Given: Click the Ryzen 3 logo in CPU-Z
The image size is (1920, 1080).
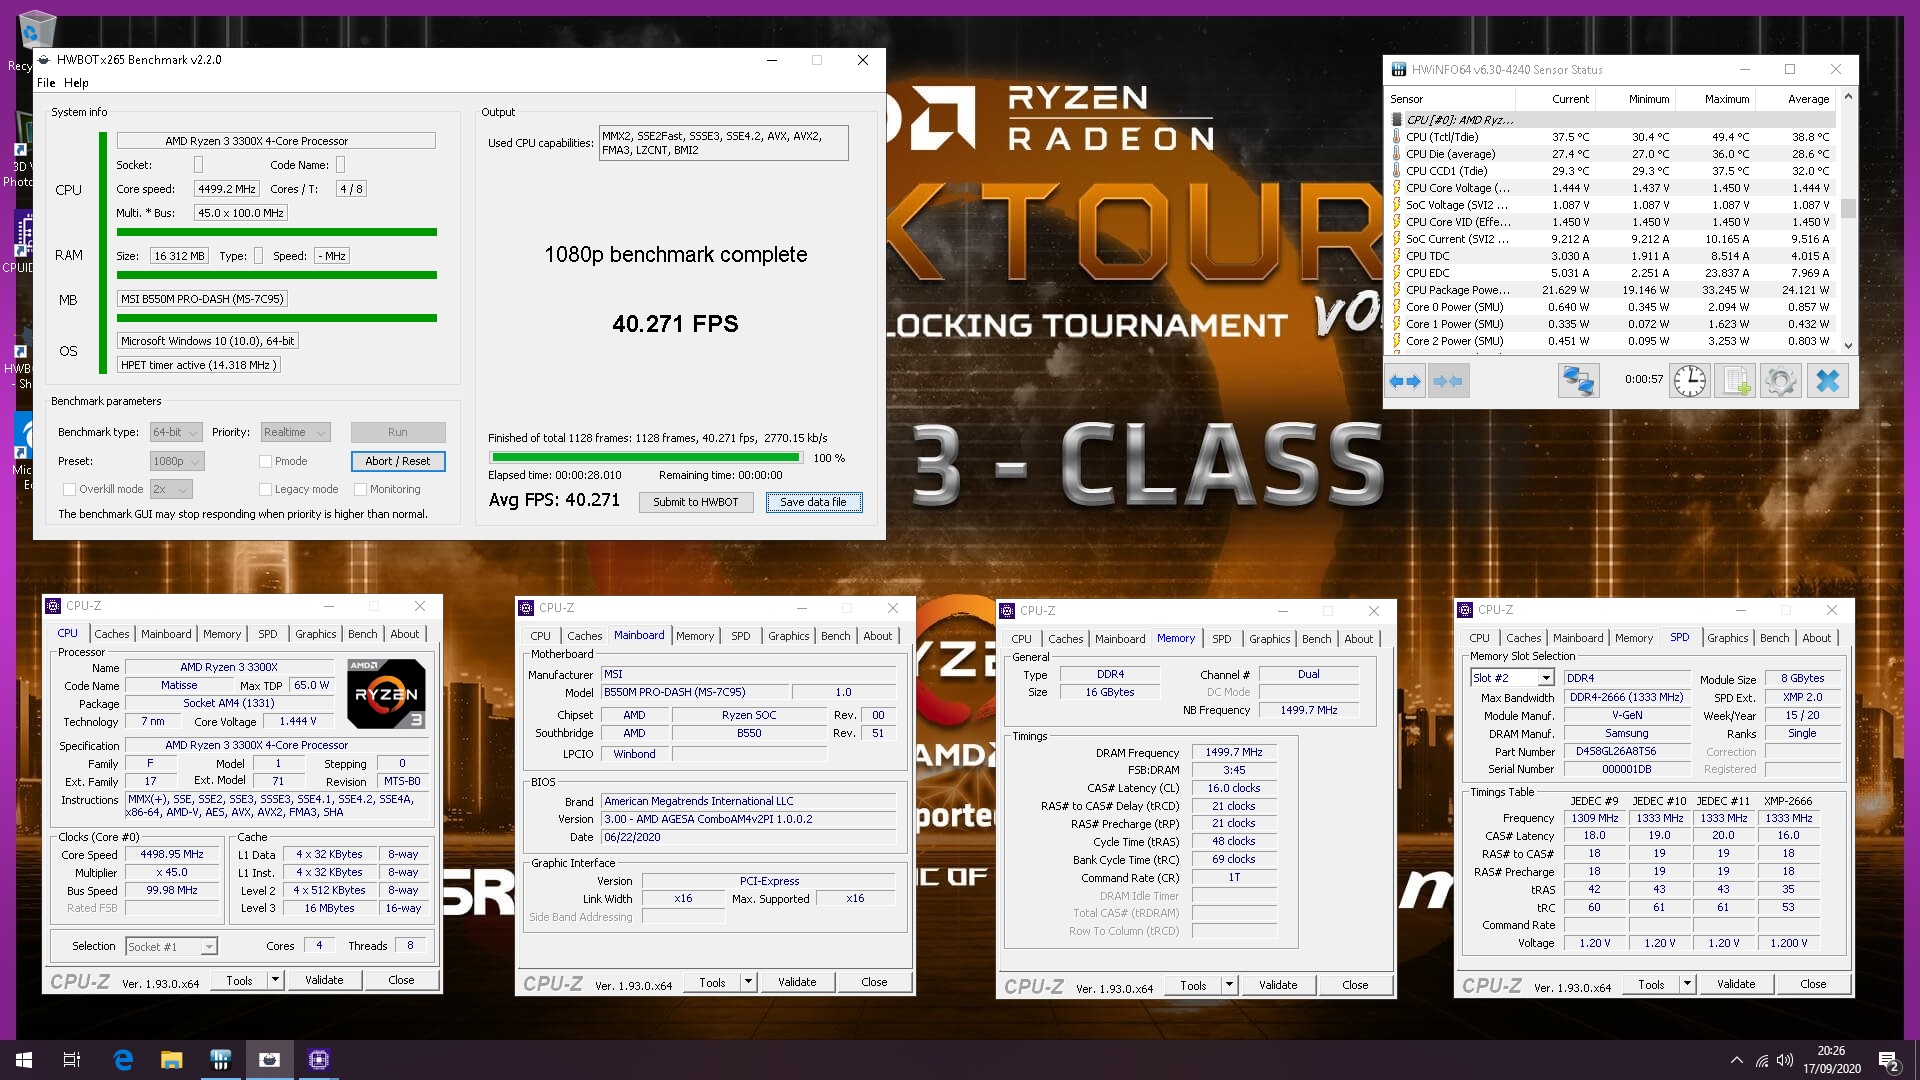Looking at the screenshot, I should pos(386,693).
